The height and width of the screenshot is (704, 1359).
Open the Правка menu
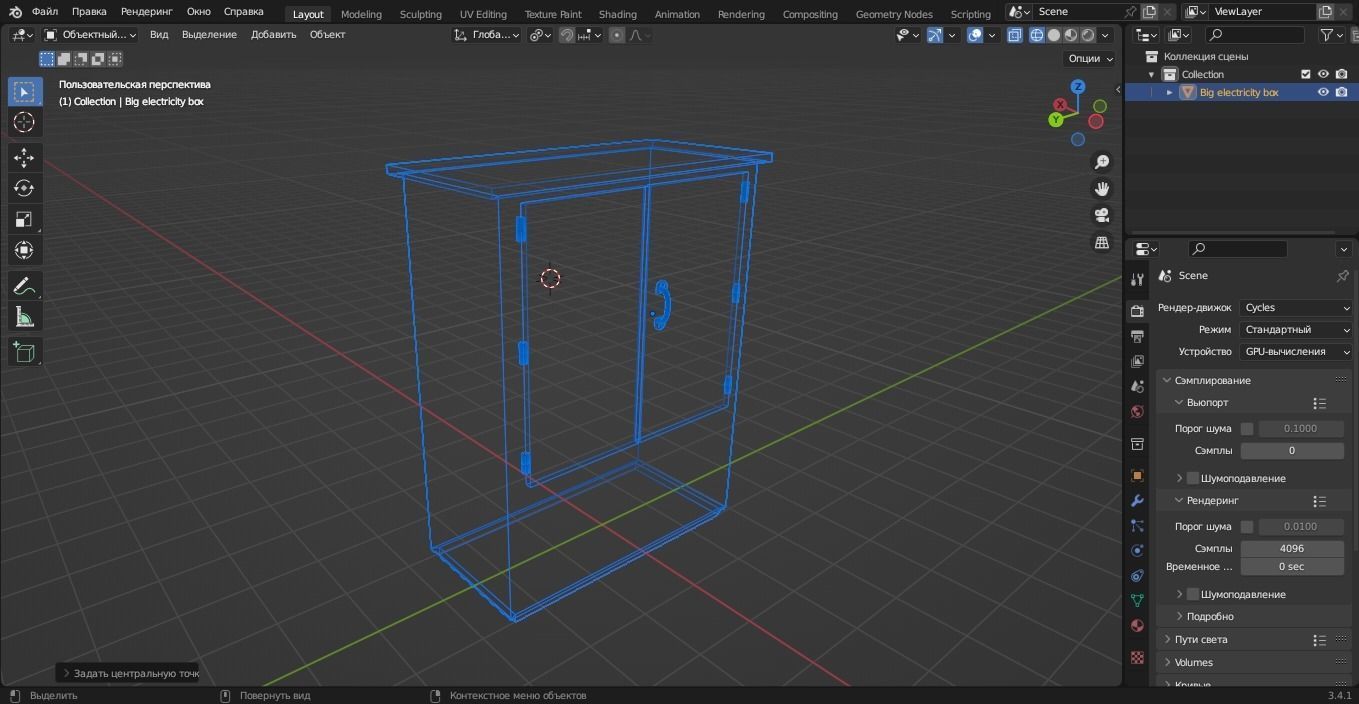point(89,12)
